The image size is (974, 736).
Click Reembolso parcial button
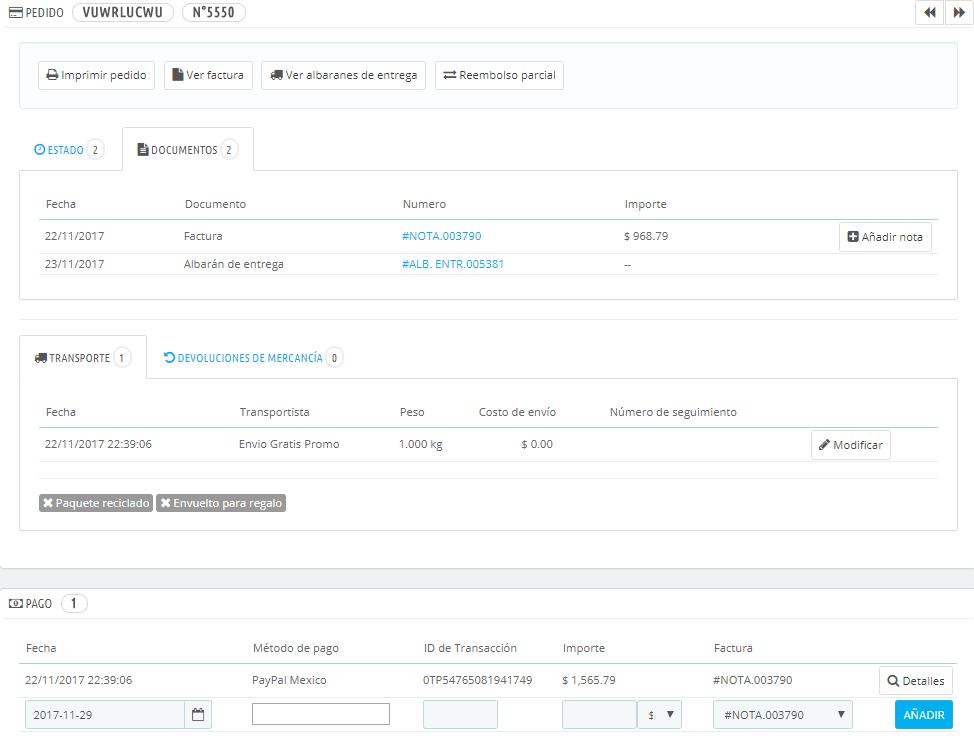(499, 75)
